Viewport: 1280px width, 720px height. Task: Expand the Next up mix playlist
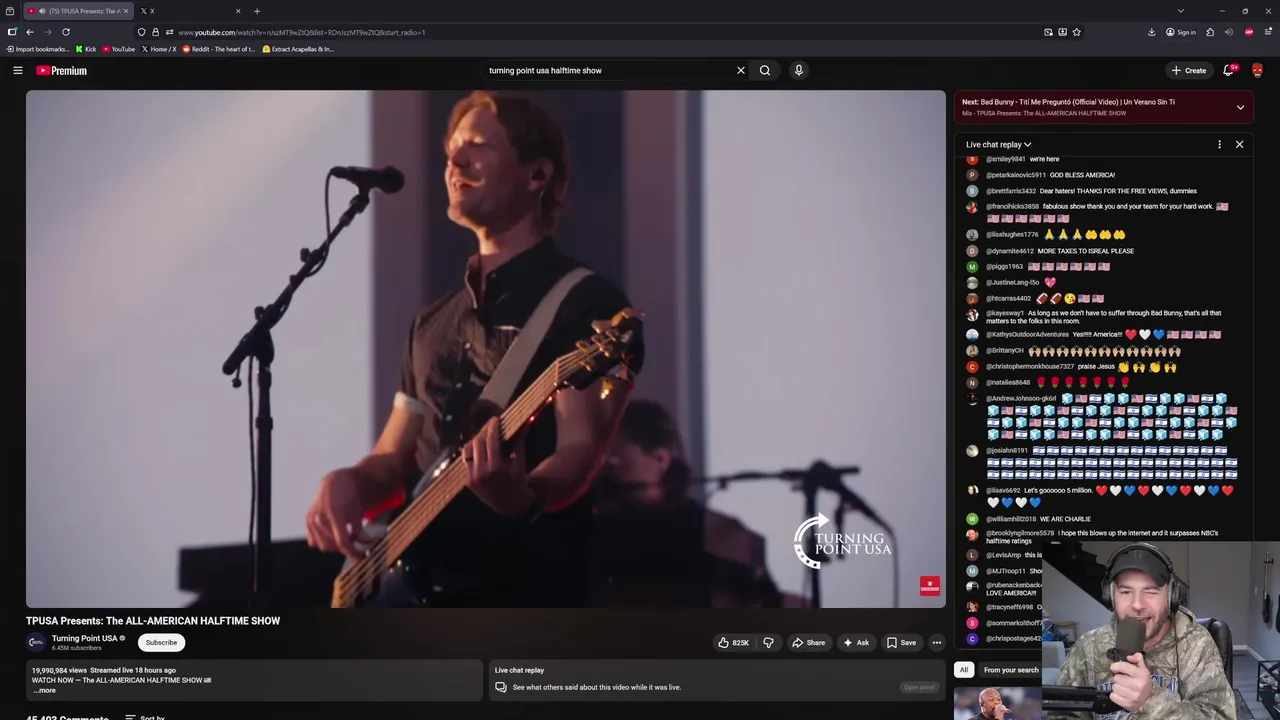[1240, 107]
